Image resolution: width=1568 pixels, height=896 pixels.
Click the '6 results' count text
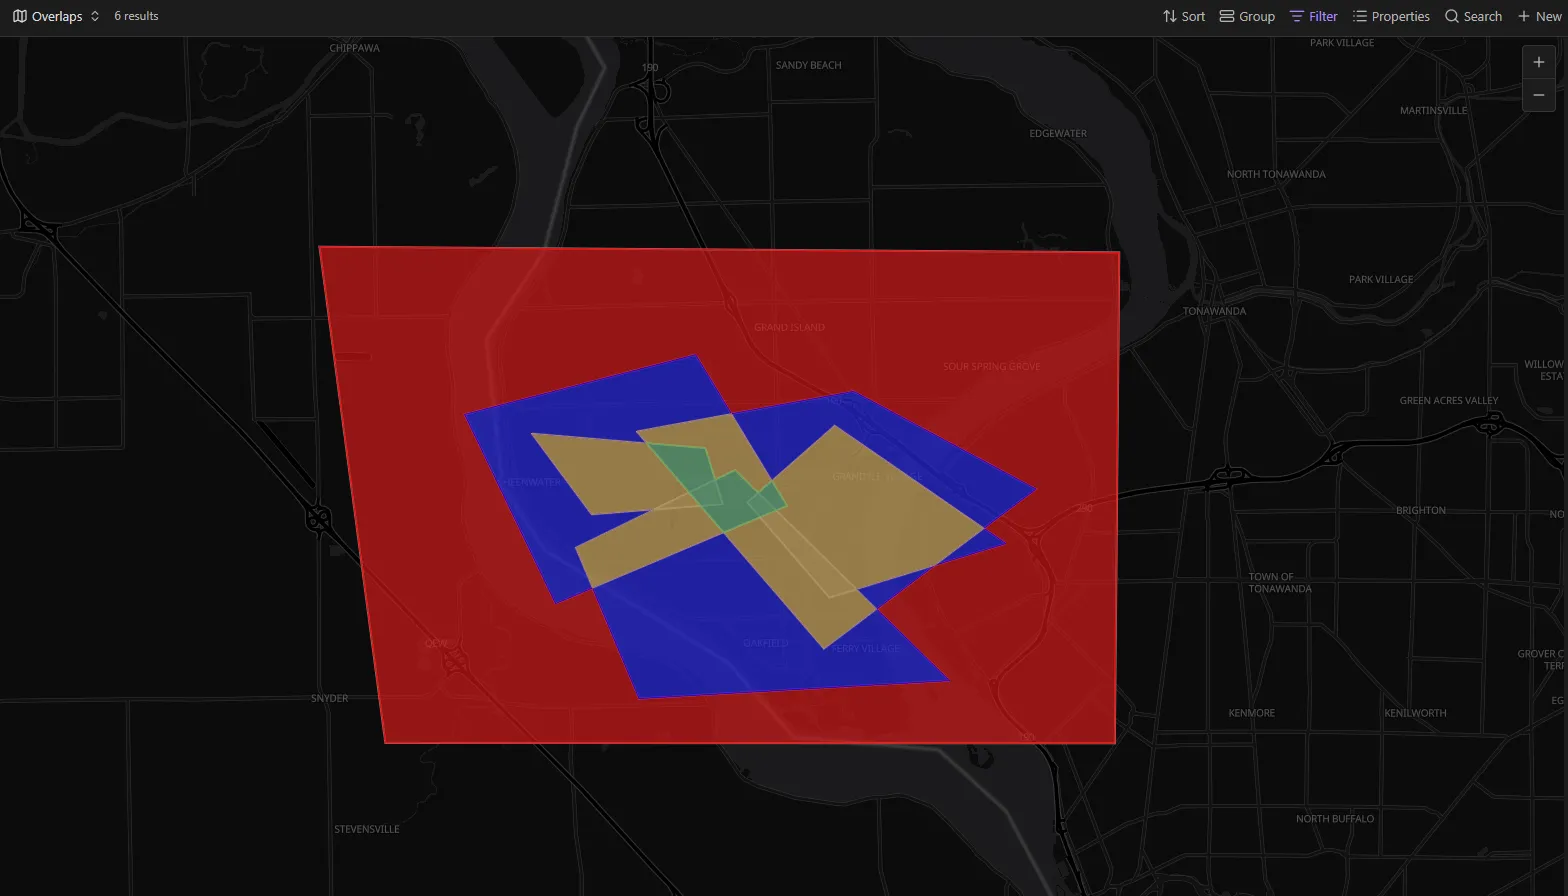[136, 16]
